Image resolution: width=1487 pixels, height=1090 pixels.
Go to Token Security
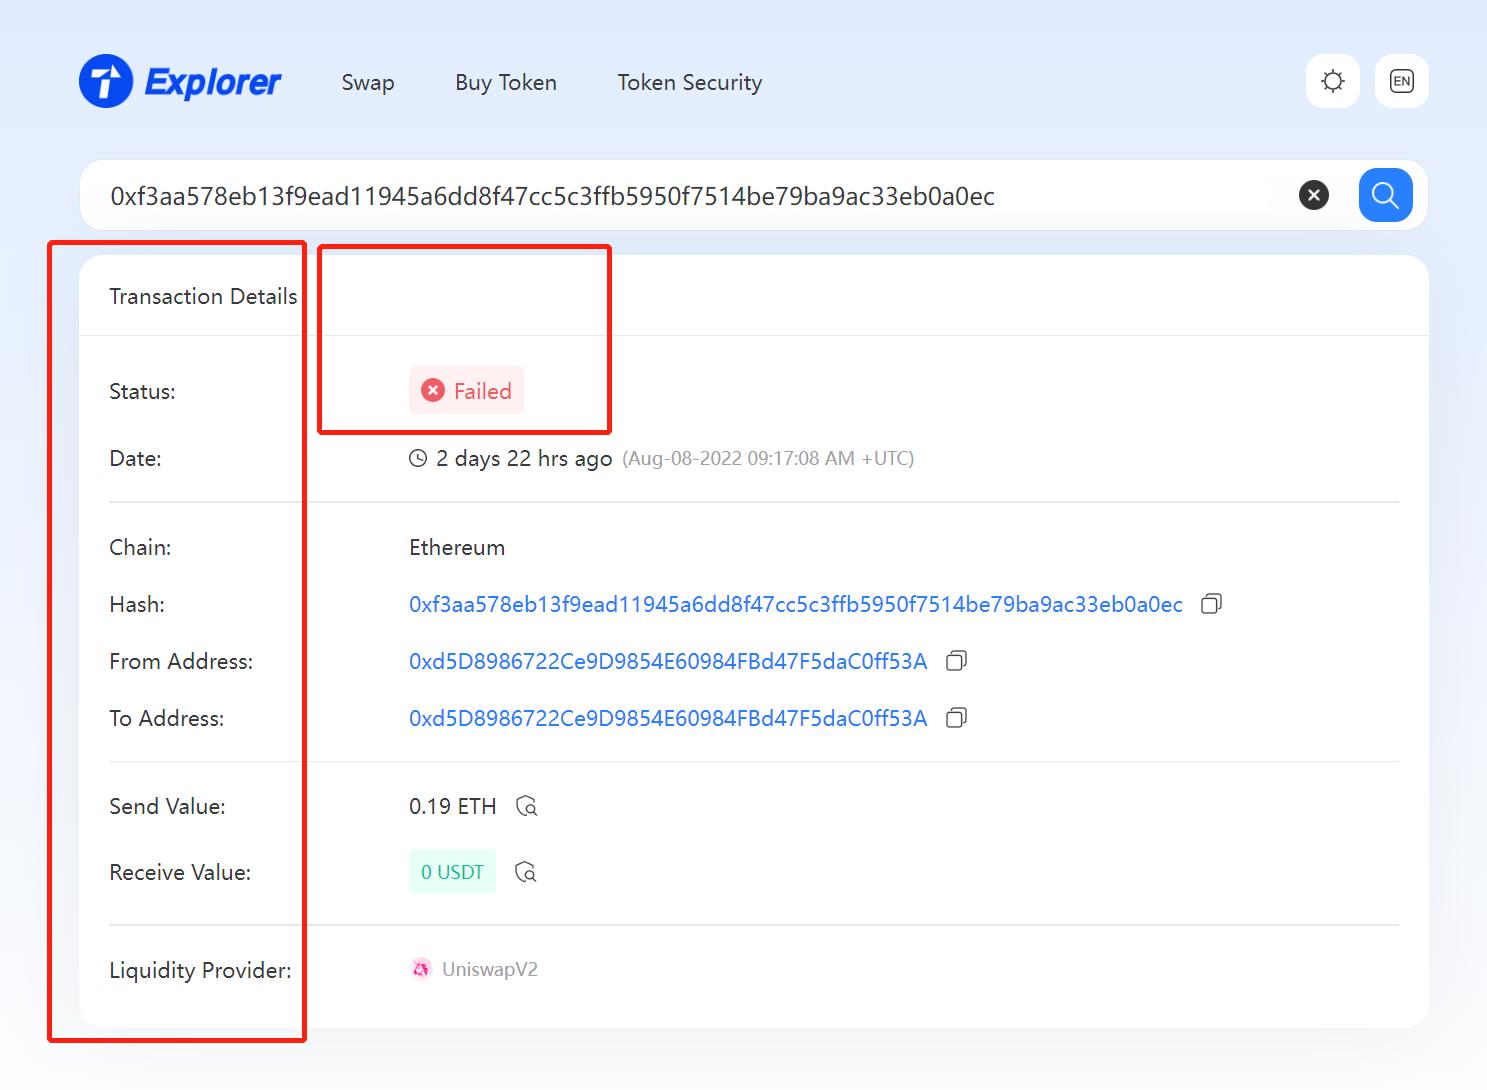(690, 82)
